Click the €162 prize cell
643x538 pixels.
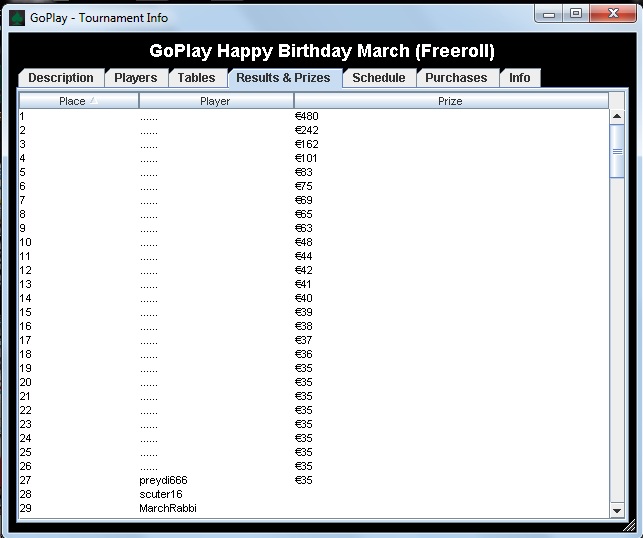tap(306, 144)
